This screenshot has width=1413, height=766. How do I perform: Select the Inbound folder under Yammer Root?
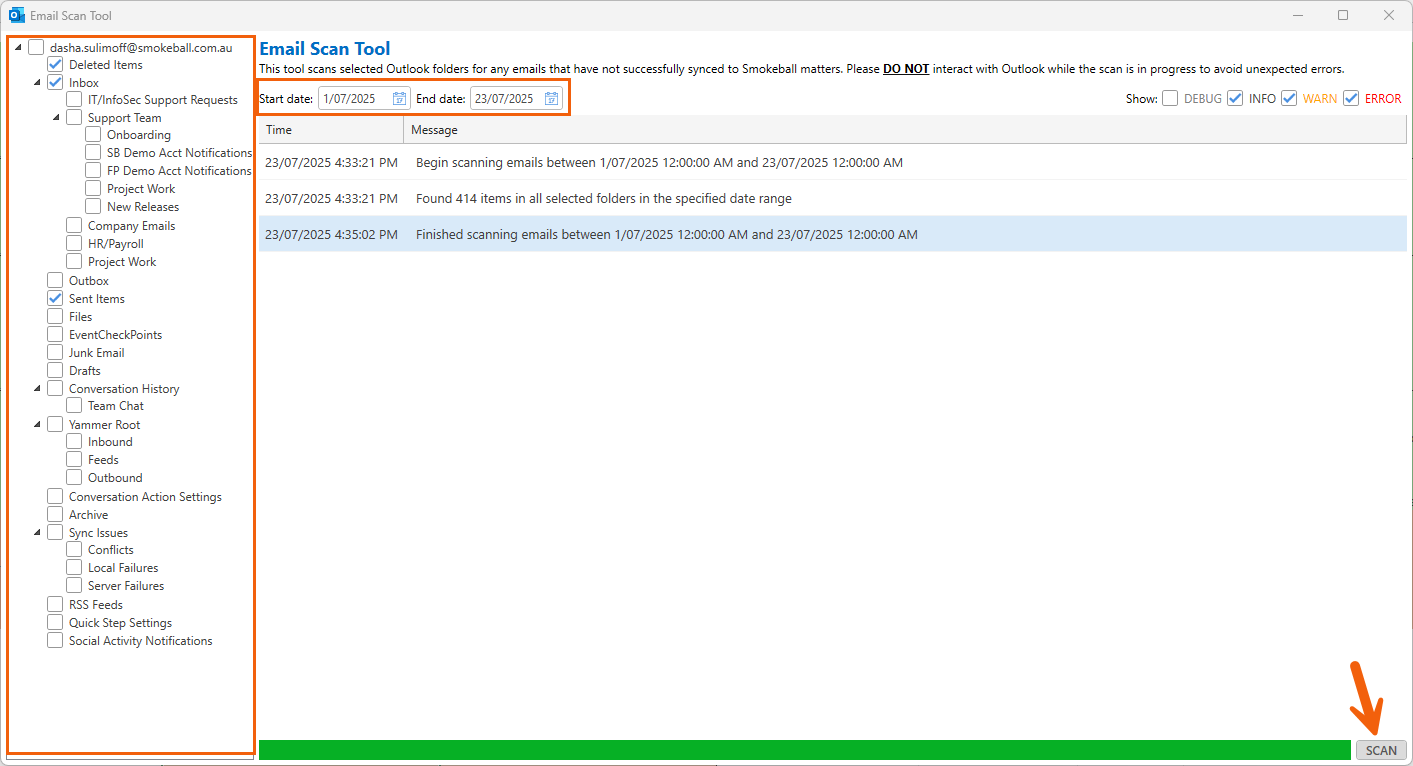click(110, 442)
